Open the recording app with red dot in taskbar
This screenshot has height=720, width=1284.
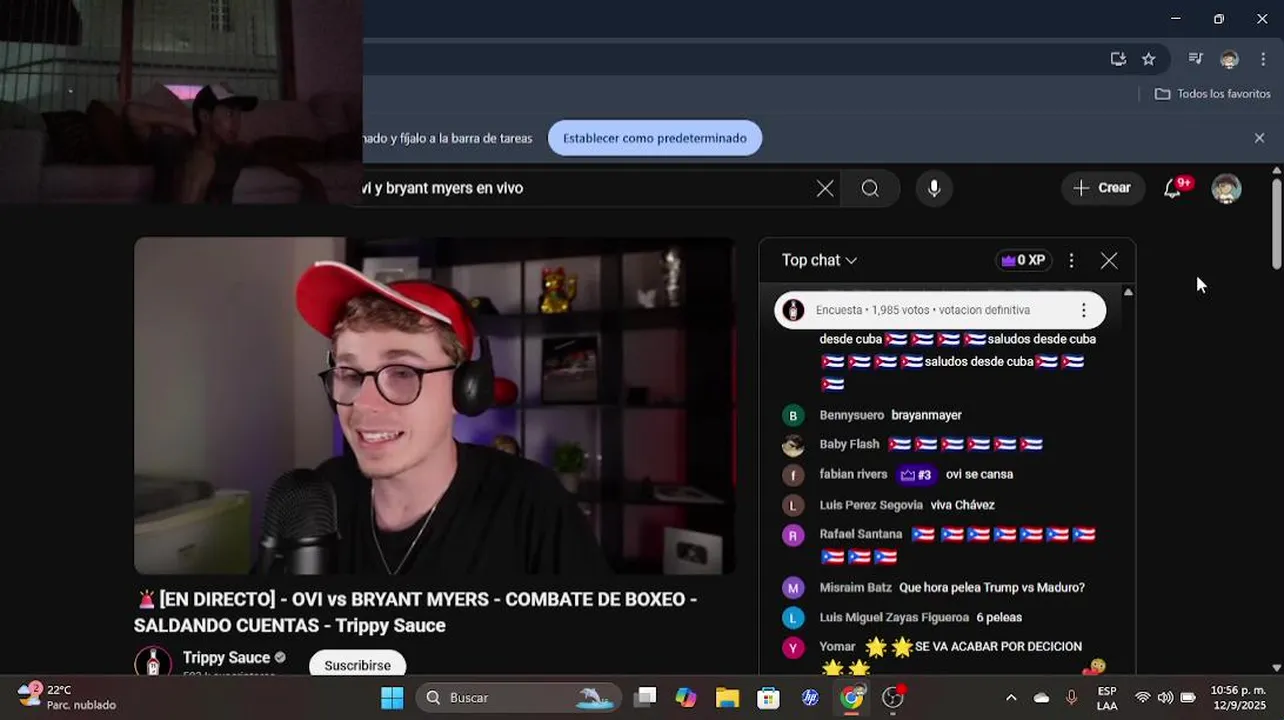pyautogui.click(x=893, y=697)
